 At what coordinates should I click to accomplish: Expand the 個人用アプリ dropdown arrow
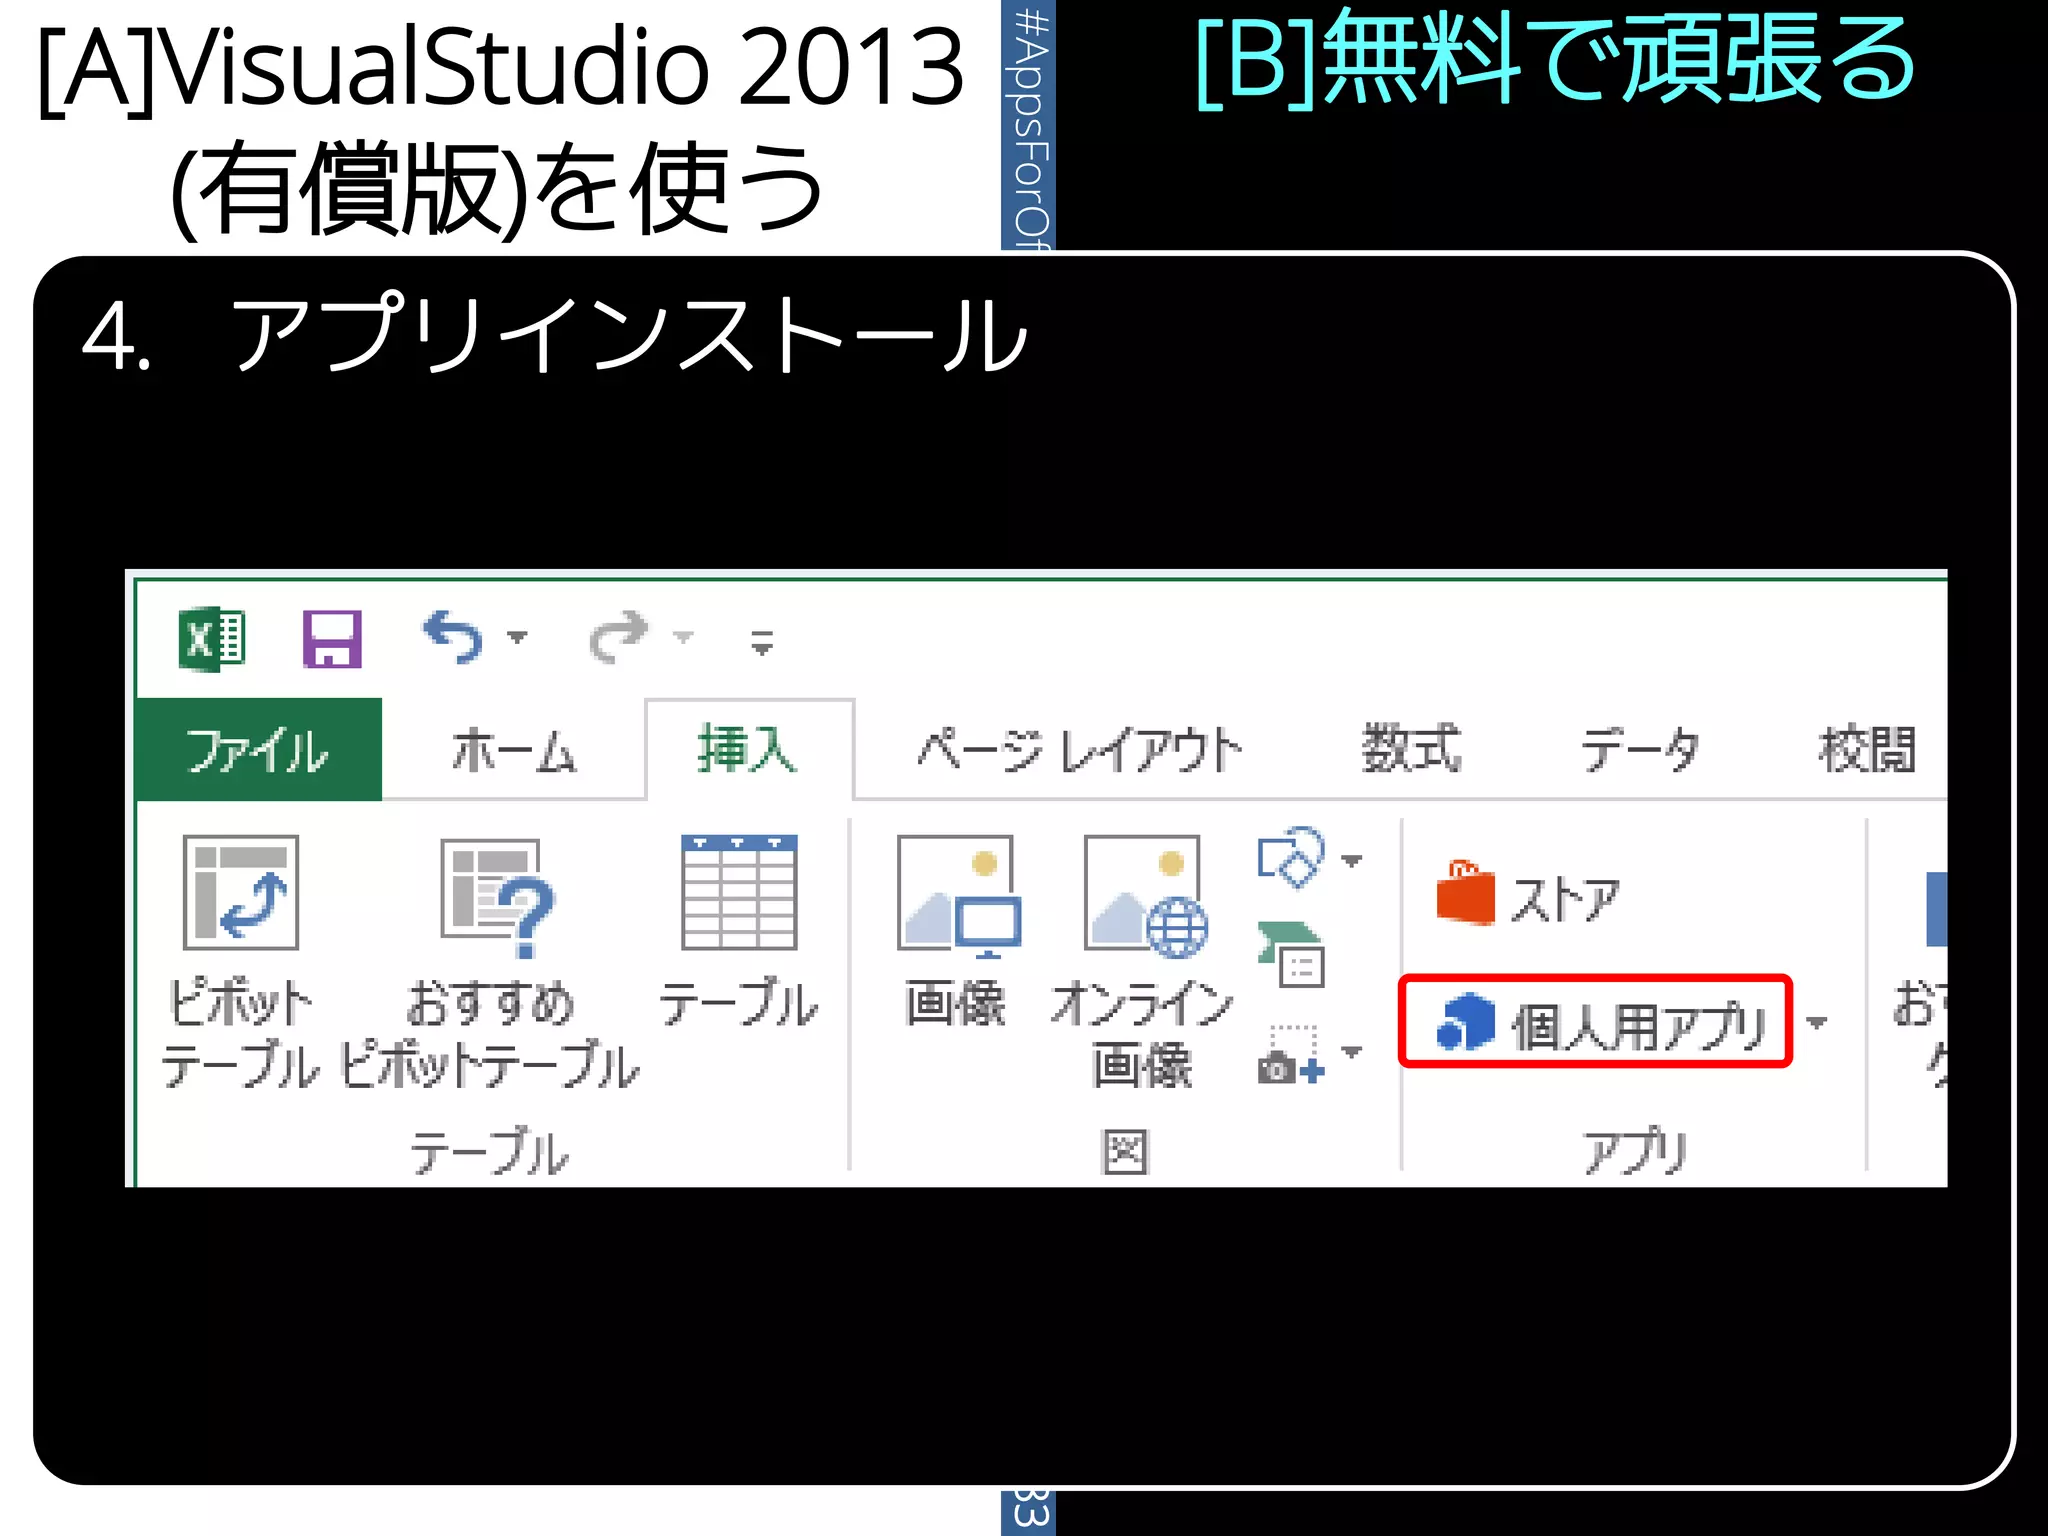point(1816,1022)
